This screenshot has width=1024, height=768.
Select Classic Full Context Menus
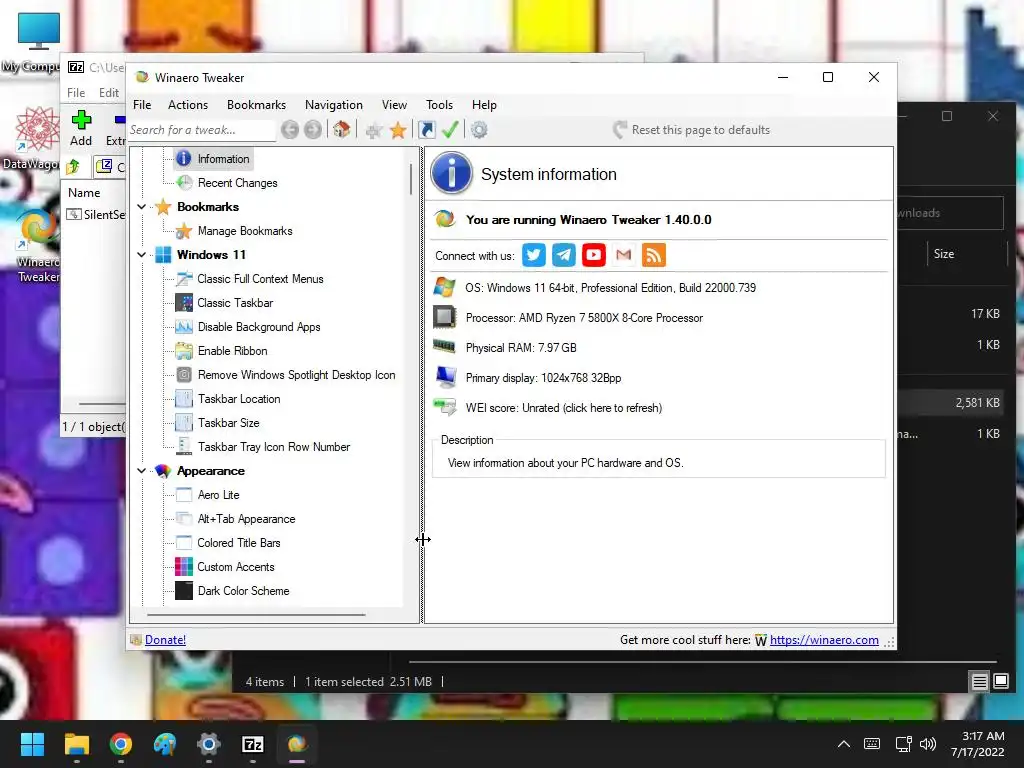coord(261,279)
